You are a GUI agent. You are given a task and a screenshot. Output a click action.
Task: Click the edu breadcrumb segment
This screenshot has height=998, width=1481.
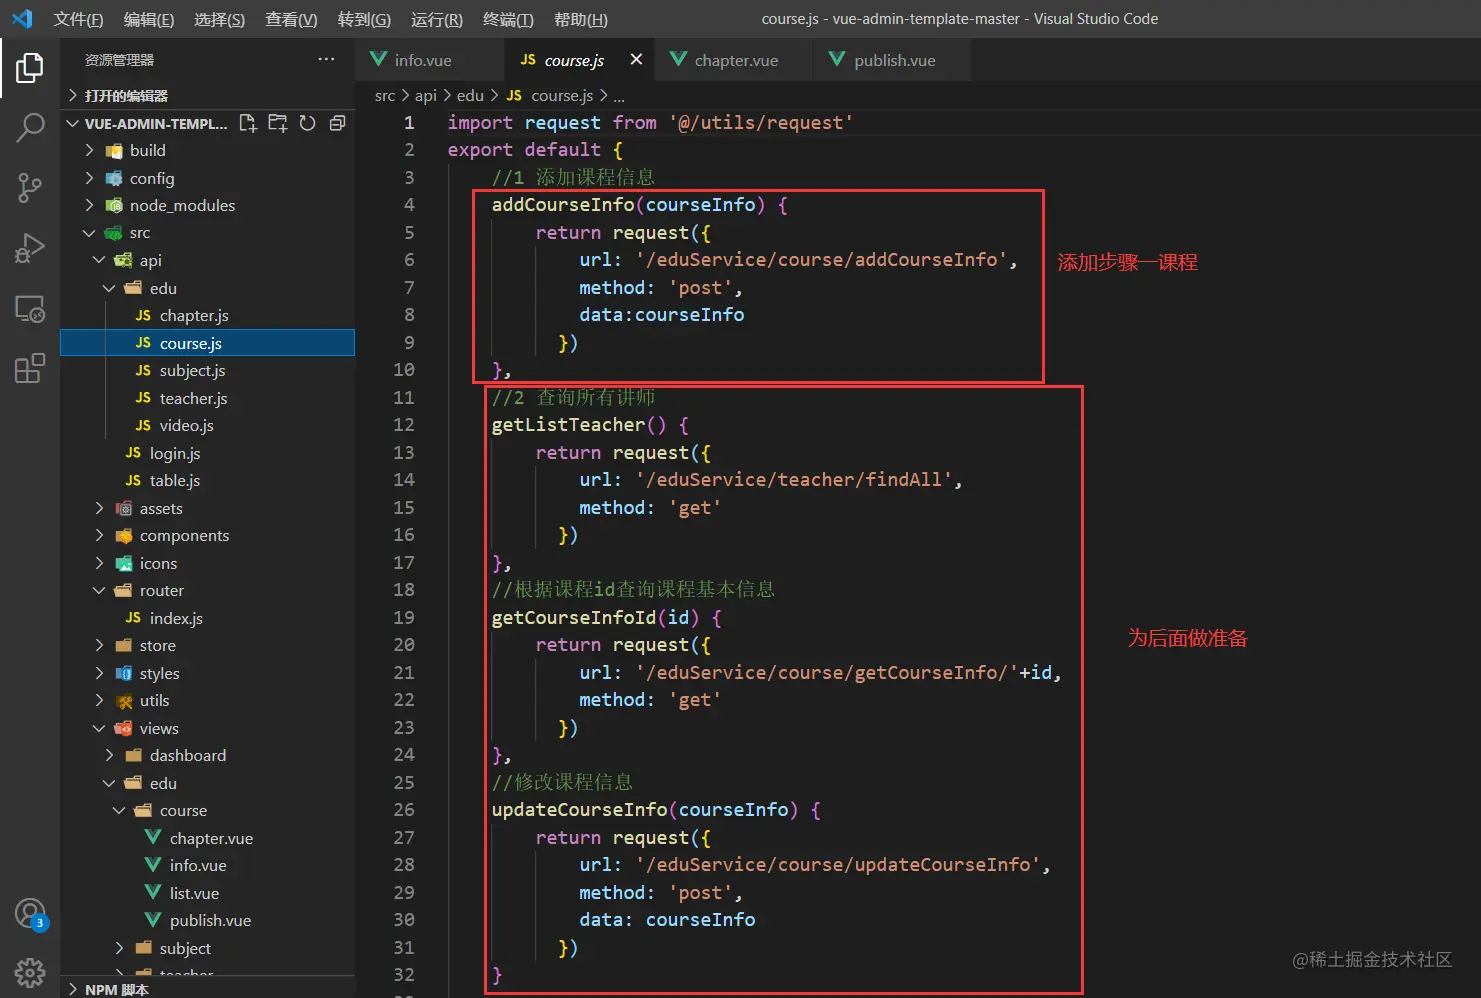pos(470,95)
